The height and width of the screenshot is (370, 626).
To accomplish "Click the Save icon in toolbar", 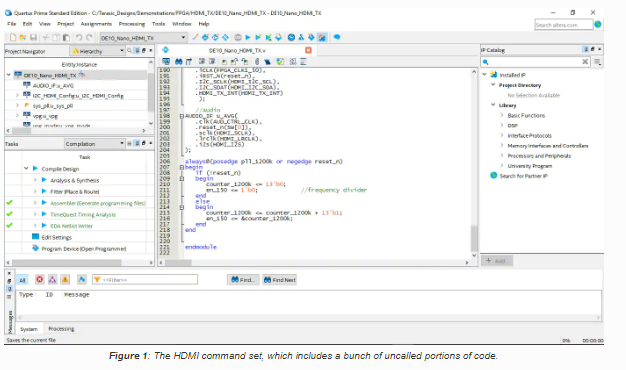I will pos(34,38).
